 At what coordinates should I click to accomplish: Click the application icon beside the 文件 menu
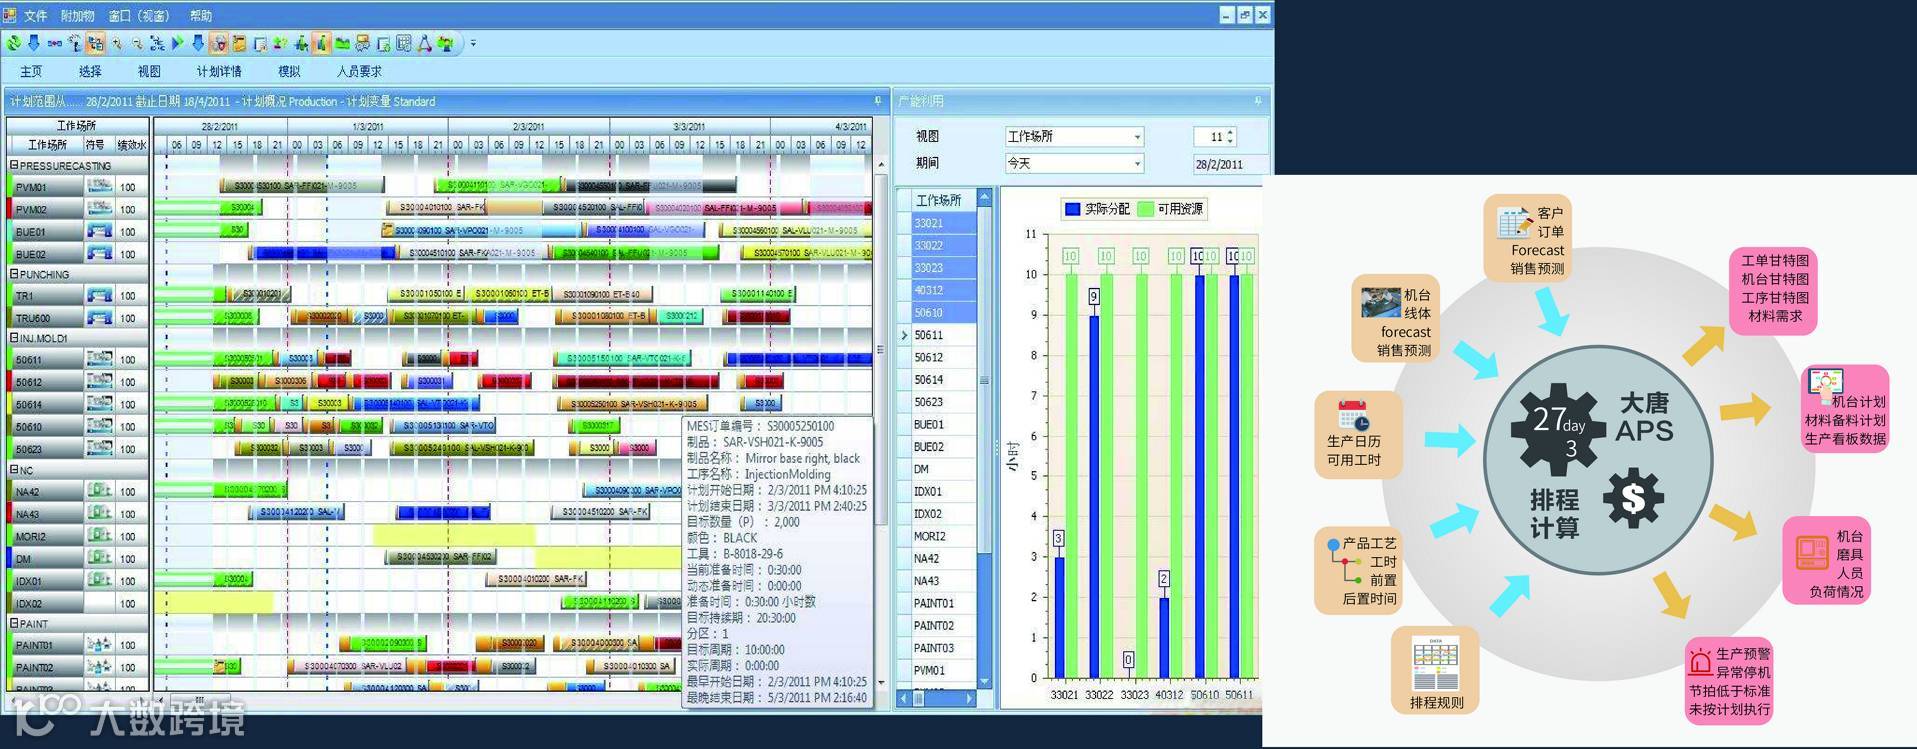pos(10,15)
